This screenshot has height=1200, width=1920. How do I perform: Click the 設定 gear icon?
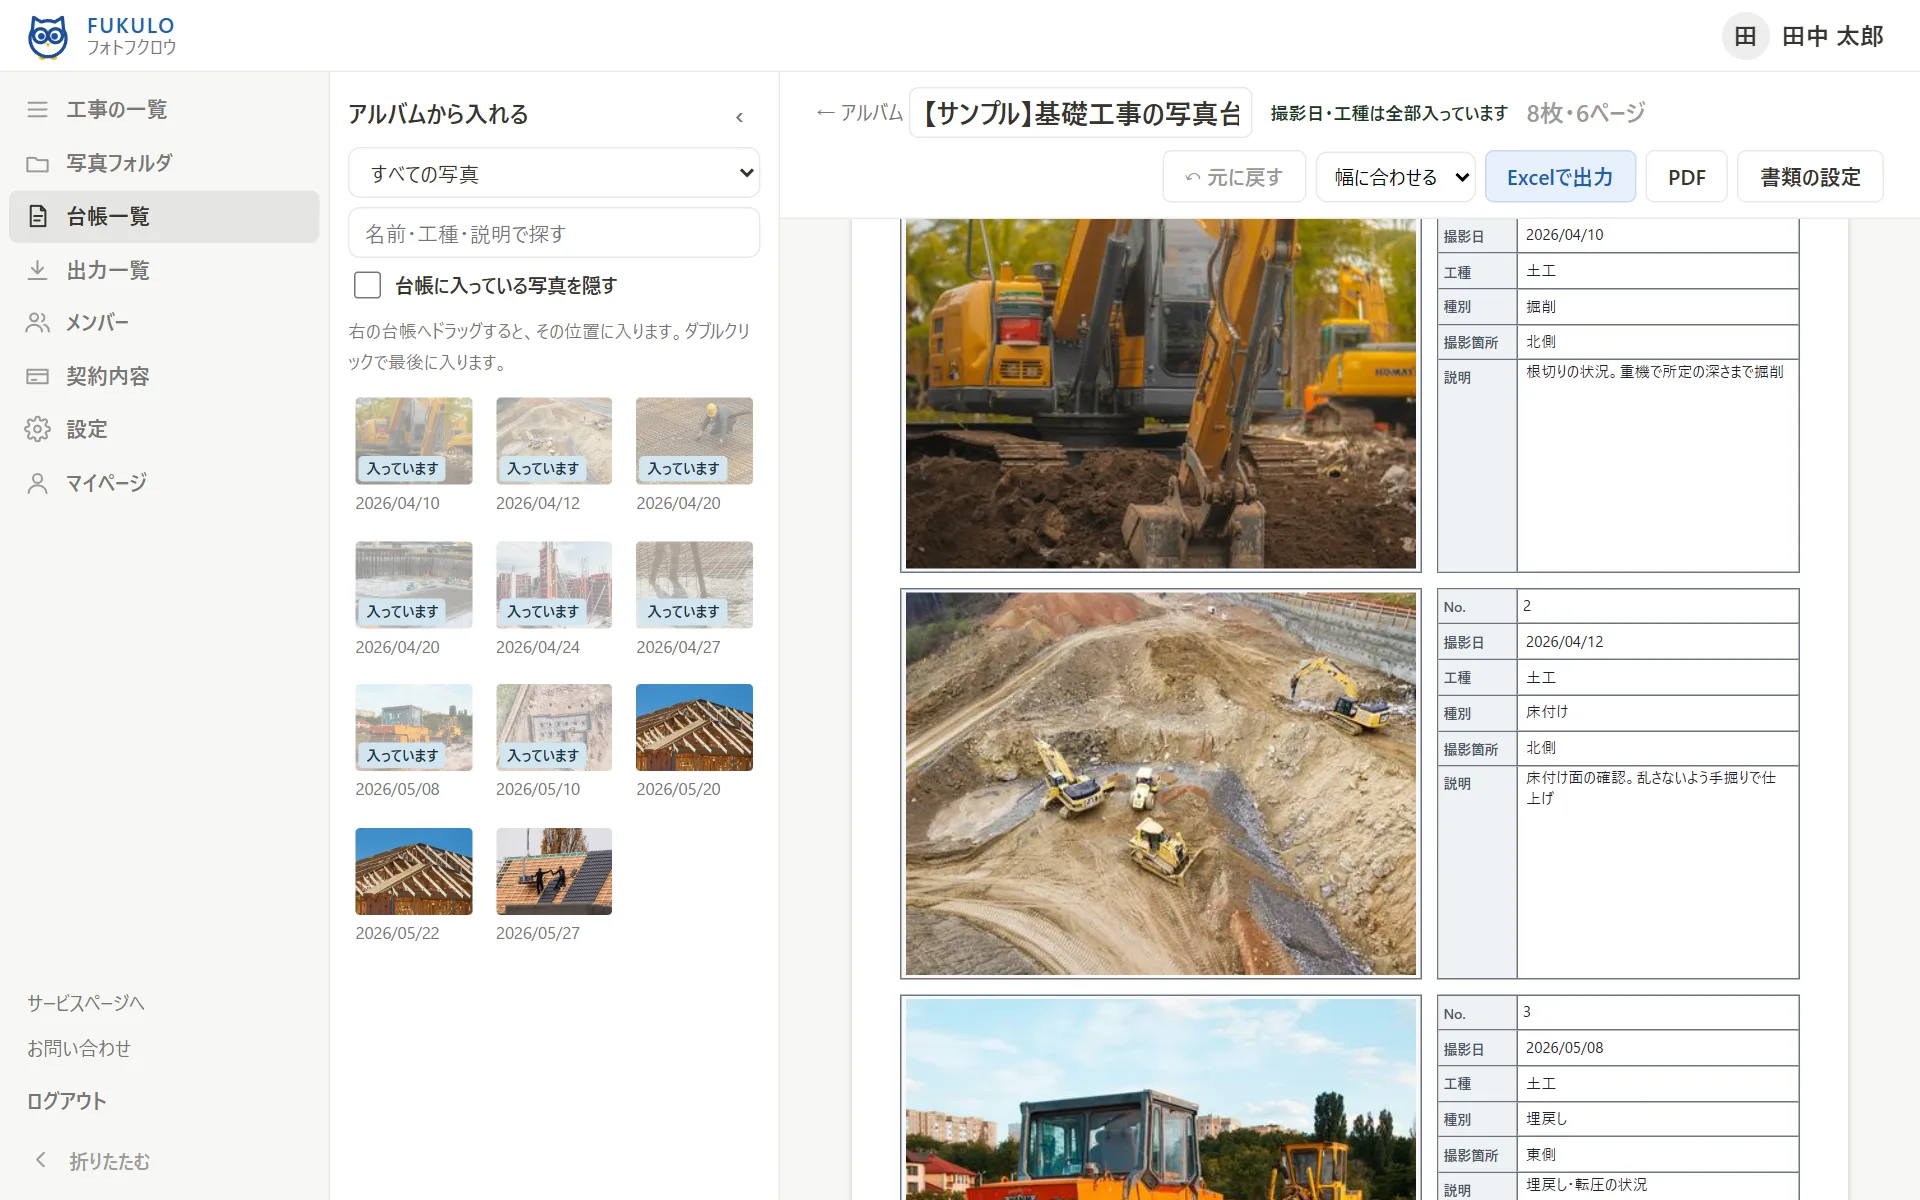pos(37,429)
